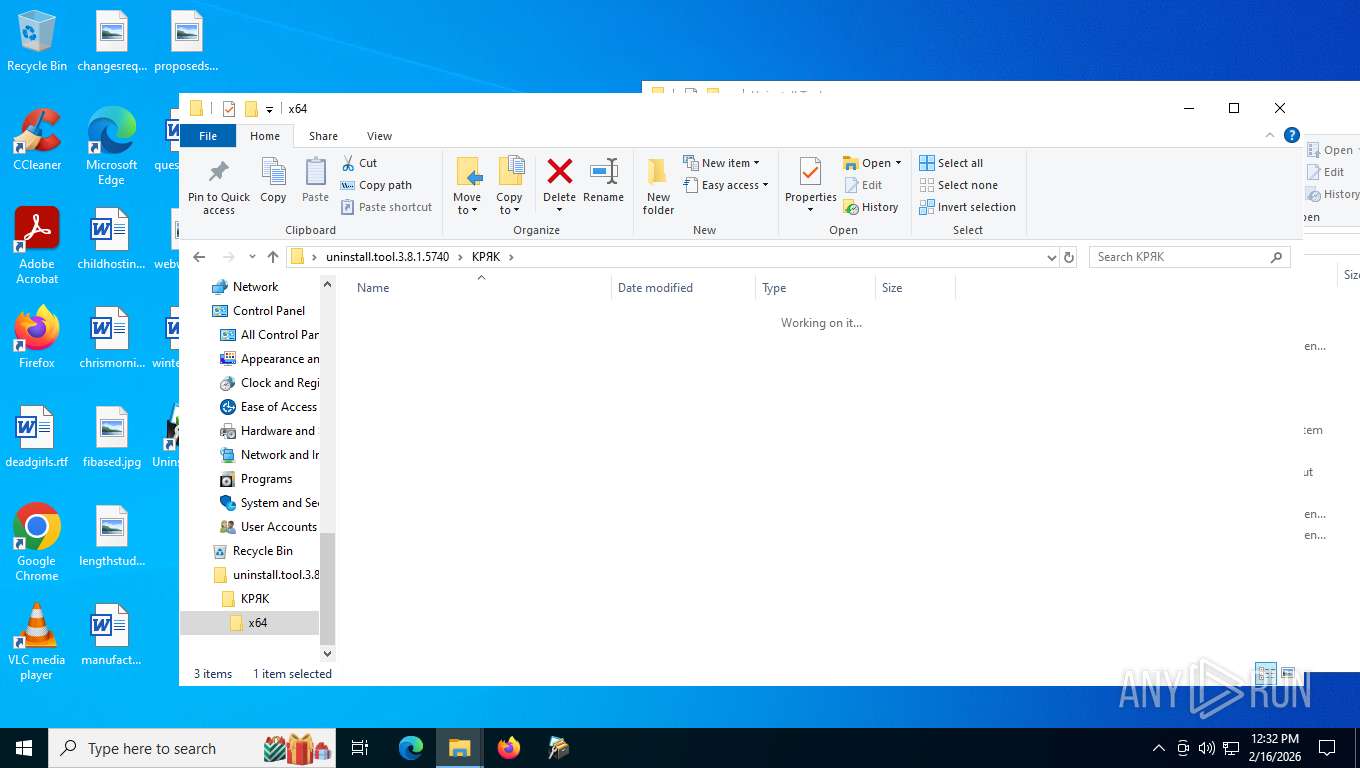Sort by the Size column header
This screenshot has height=768, width=1360.
pos(915,288)
